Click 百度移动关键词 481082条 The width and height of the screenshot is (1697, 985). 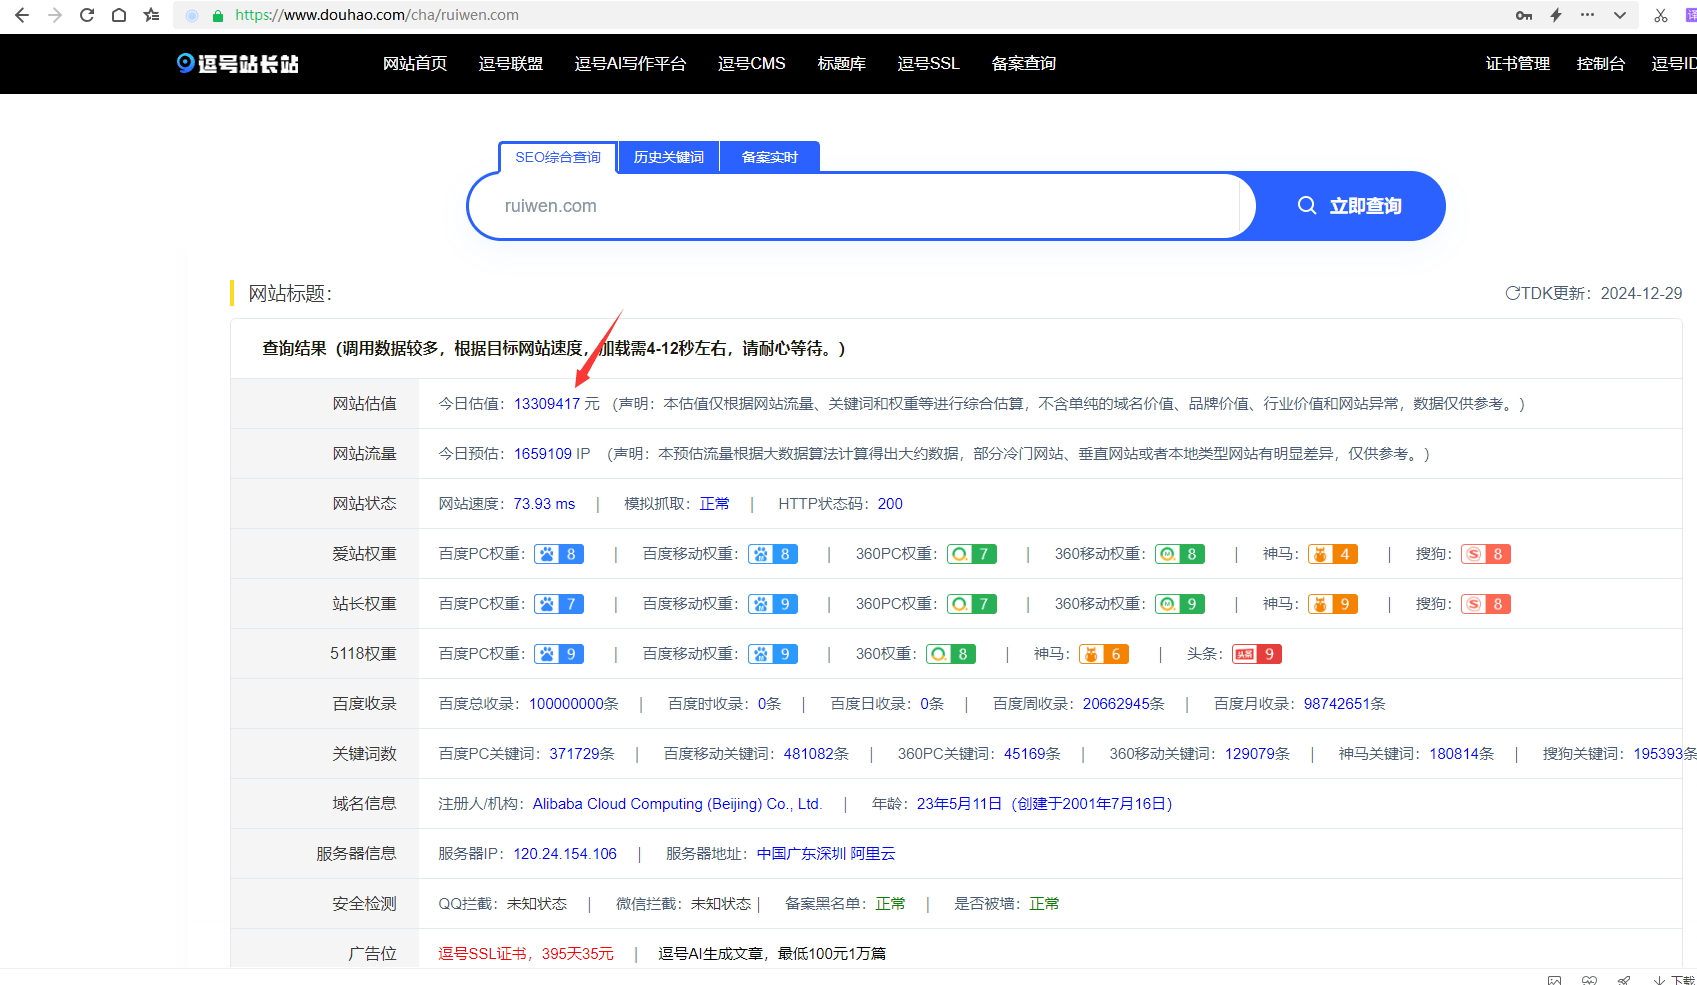[x=816, y=753]
